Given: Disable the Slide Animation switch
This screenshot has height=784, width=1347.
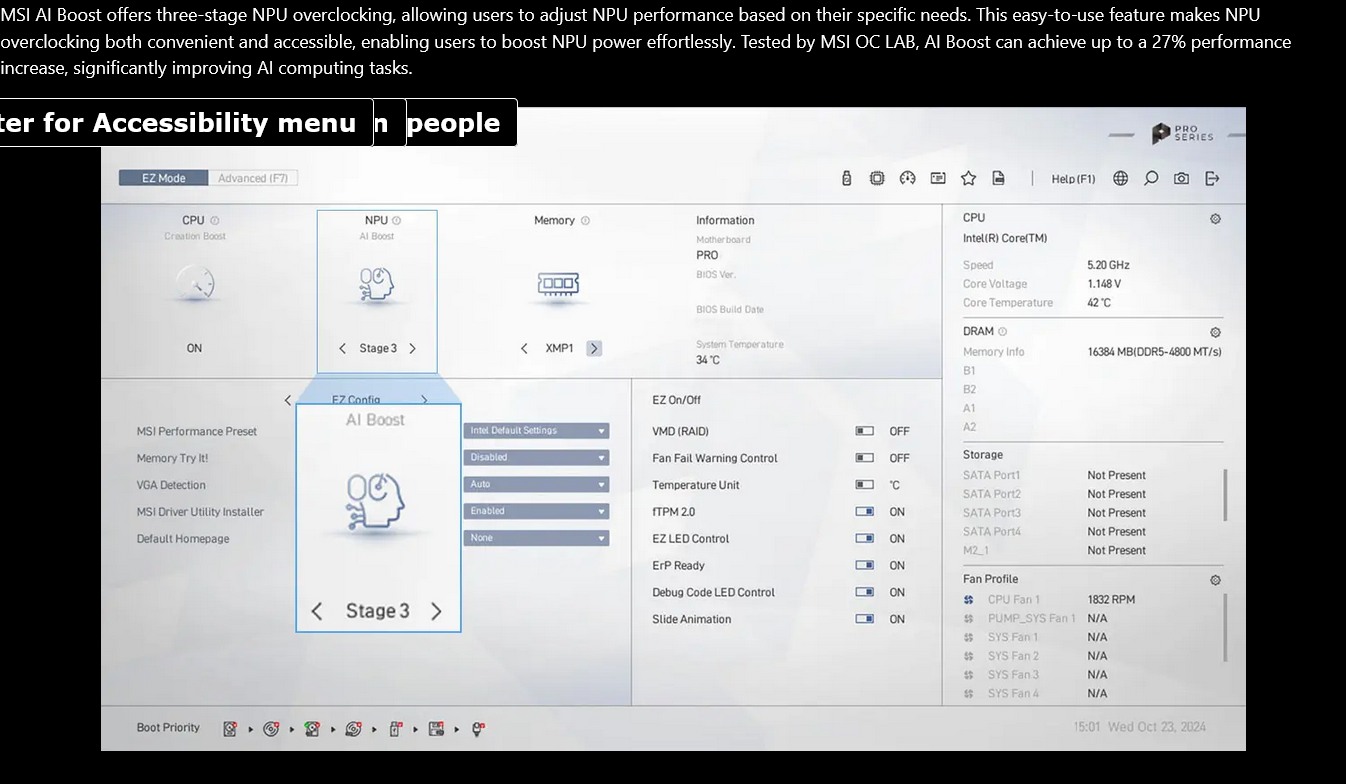Looking at the screenshot, I should (x=864, y=619).
